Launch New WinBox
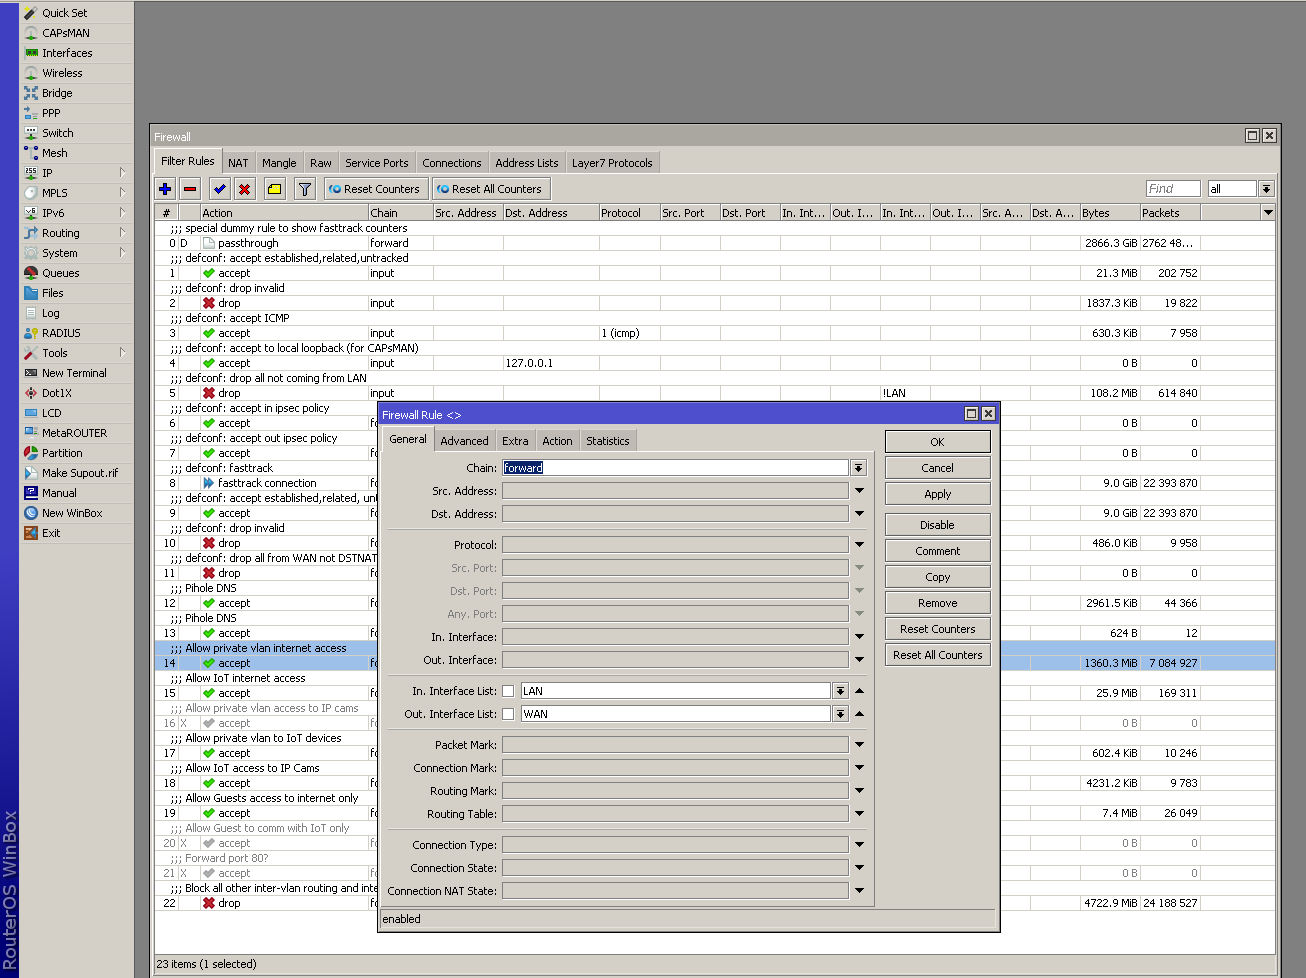 [72, 513]
